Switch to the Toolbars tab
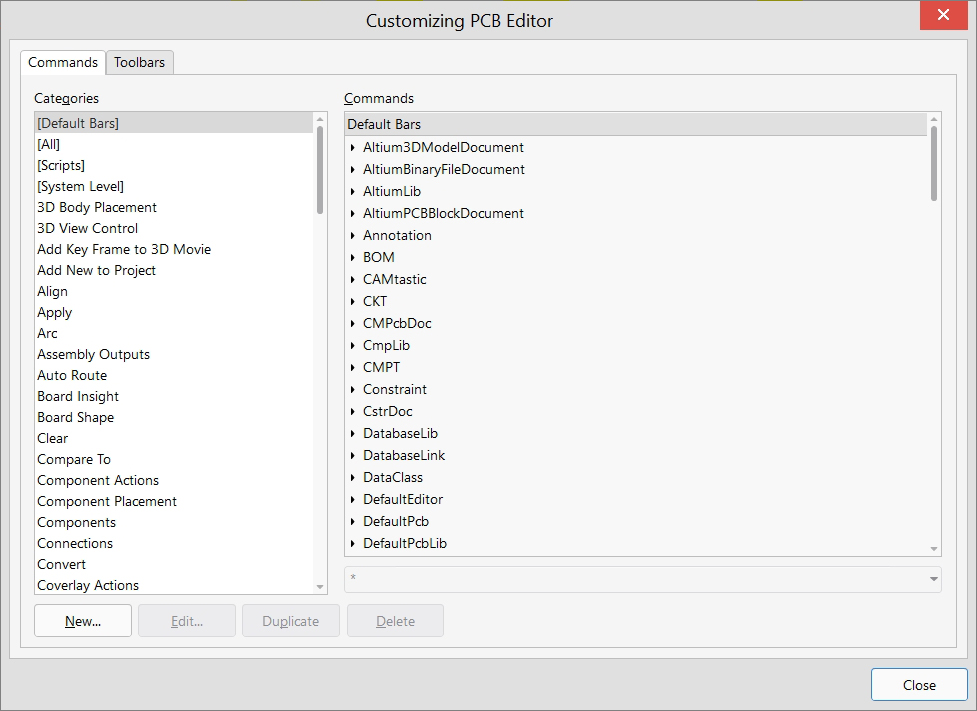 140,62
